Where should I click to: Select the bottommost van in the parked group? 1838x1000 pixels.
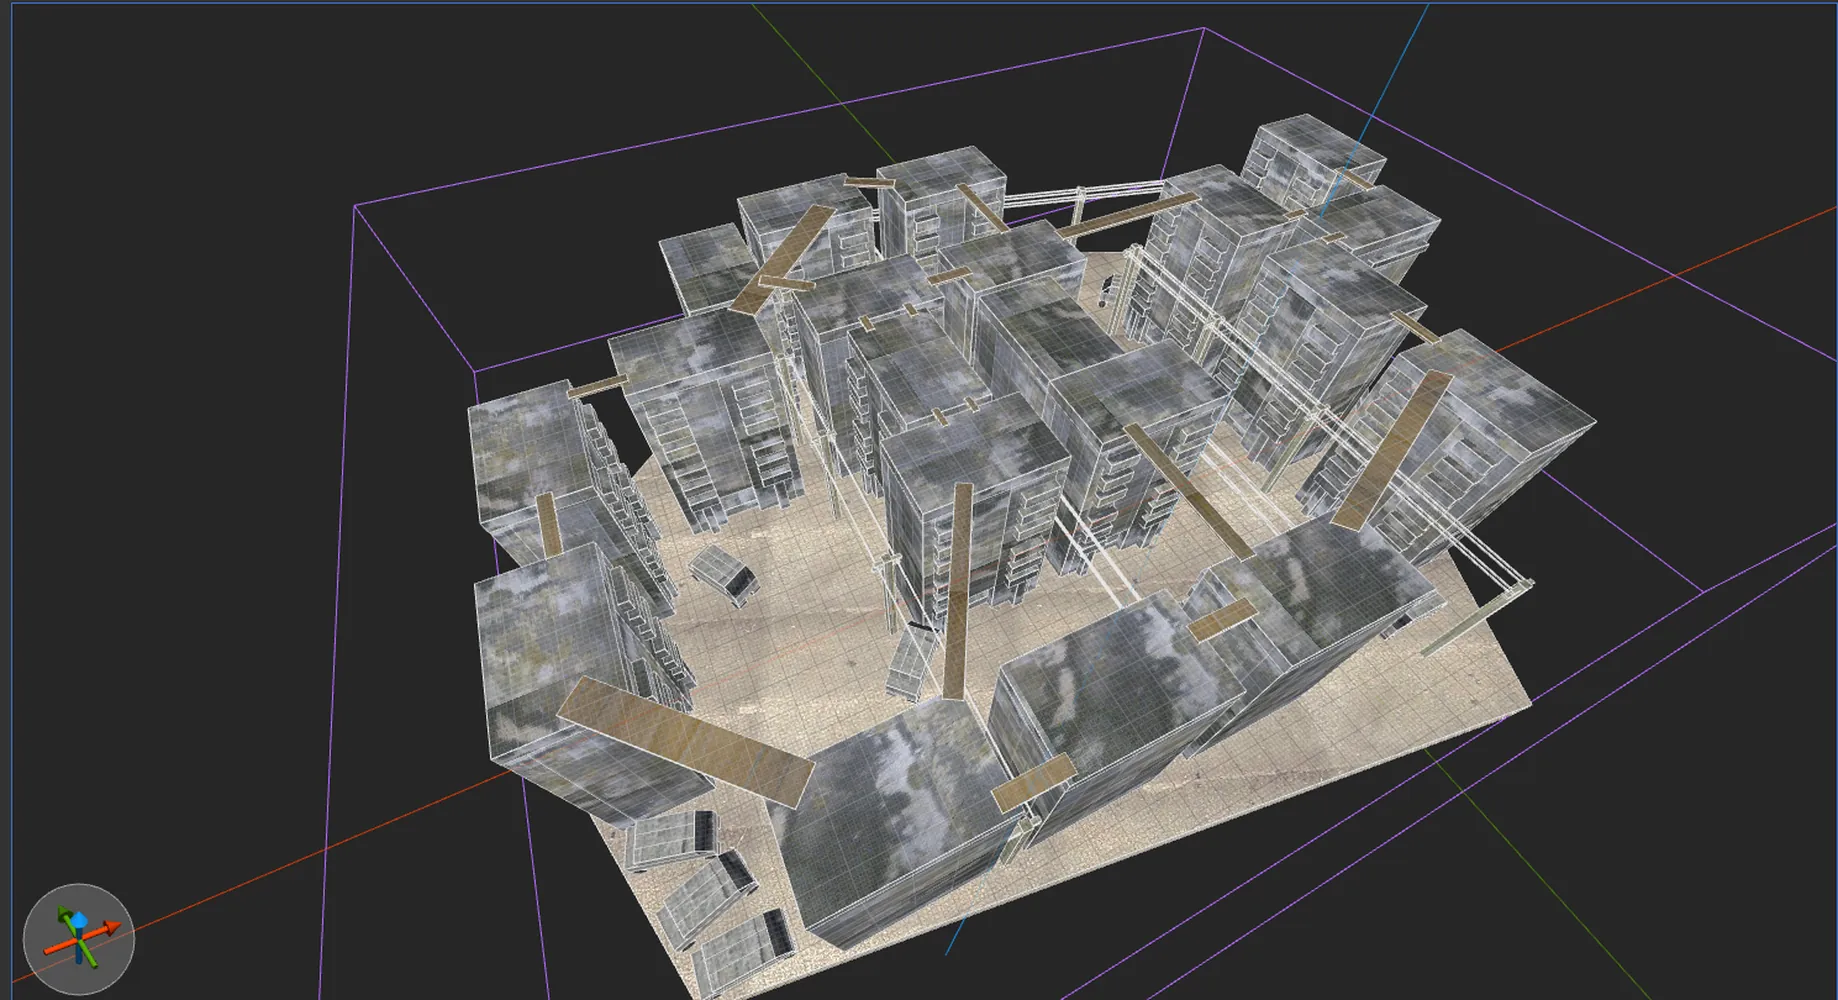(743, 956)
